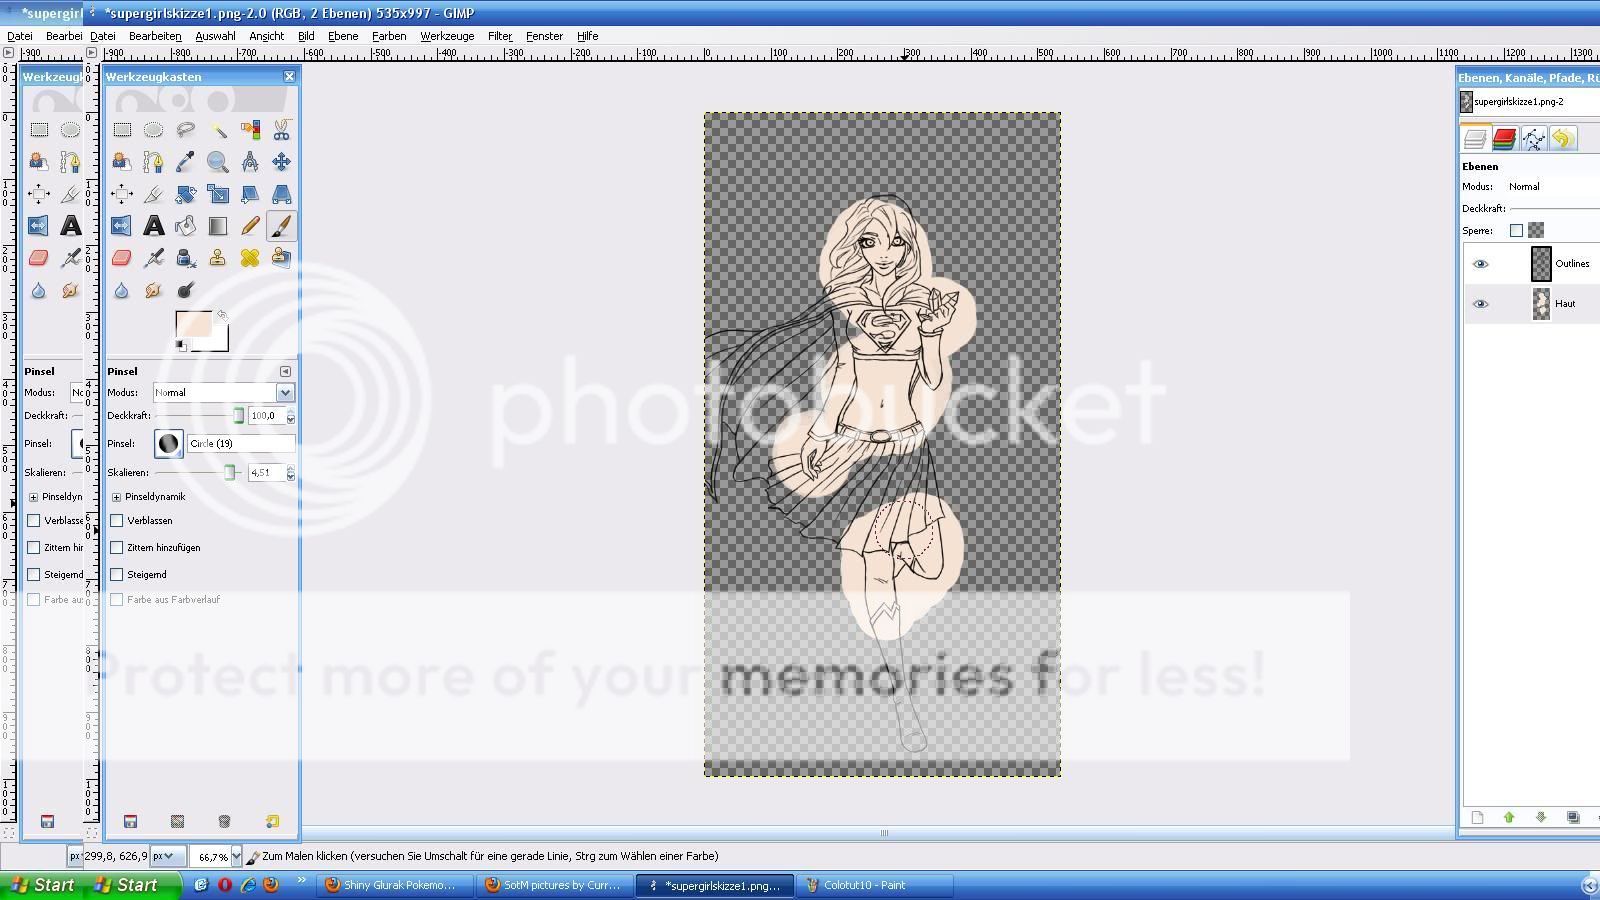The height and width of the screenshot is (900, 1600).
Task: Select the Bucket Fill tool
Action: pos(185,226)
